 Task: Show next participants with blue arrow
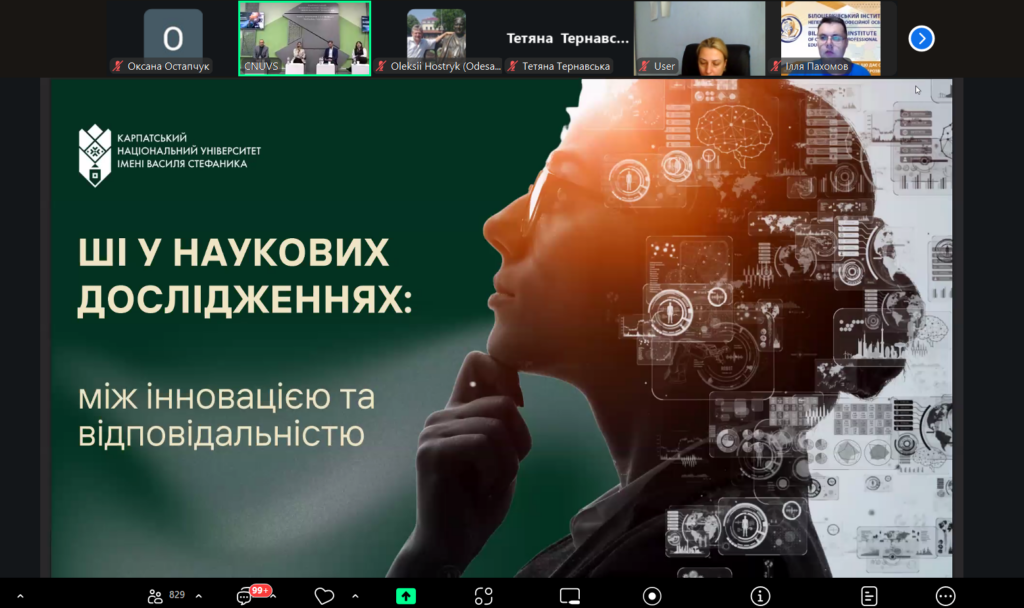(921, 38)
